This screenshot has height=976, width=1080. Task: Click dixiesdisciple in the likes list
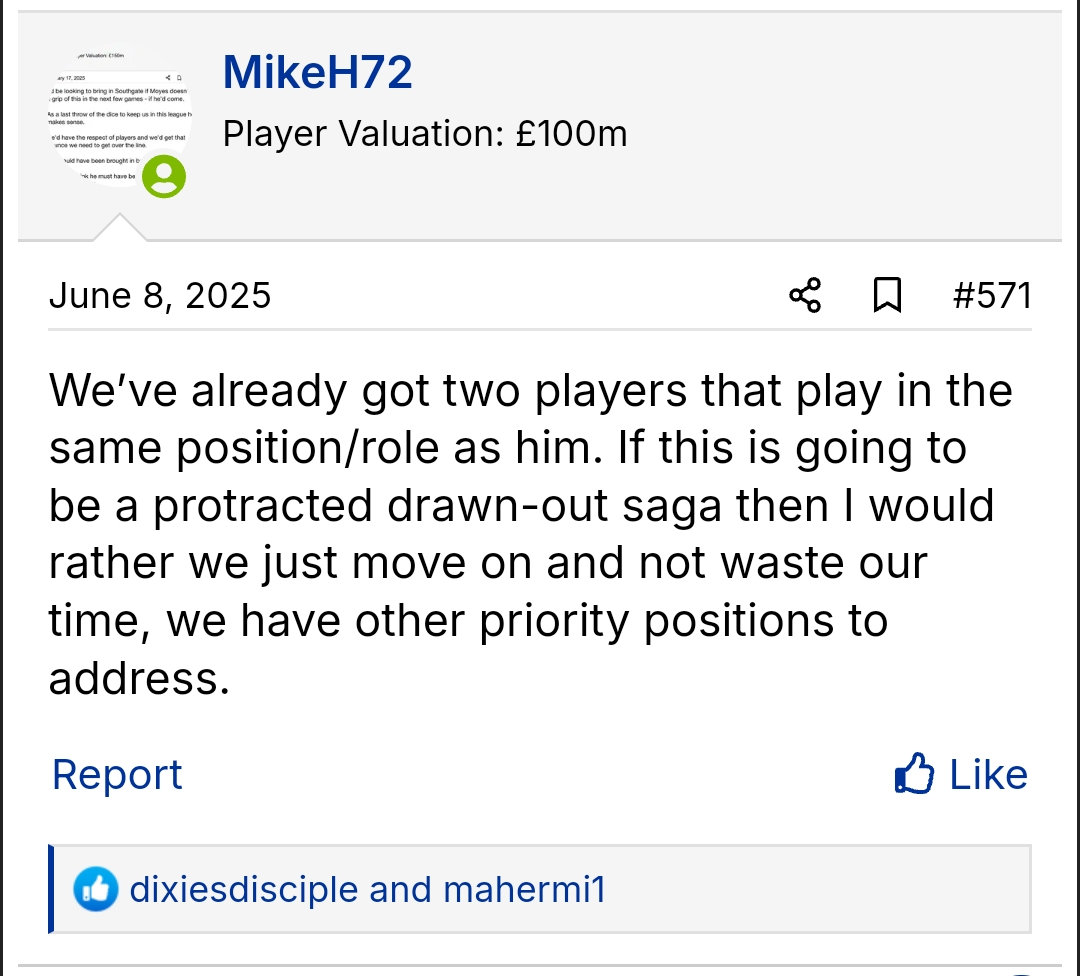click(x=244, y=889)
